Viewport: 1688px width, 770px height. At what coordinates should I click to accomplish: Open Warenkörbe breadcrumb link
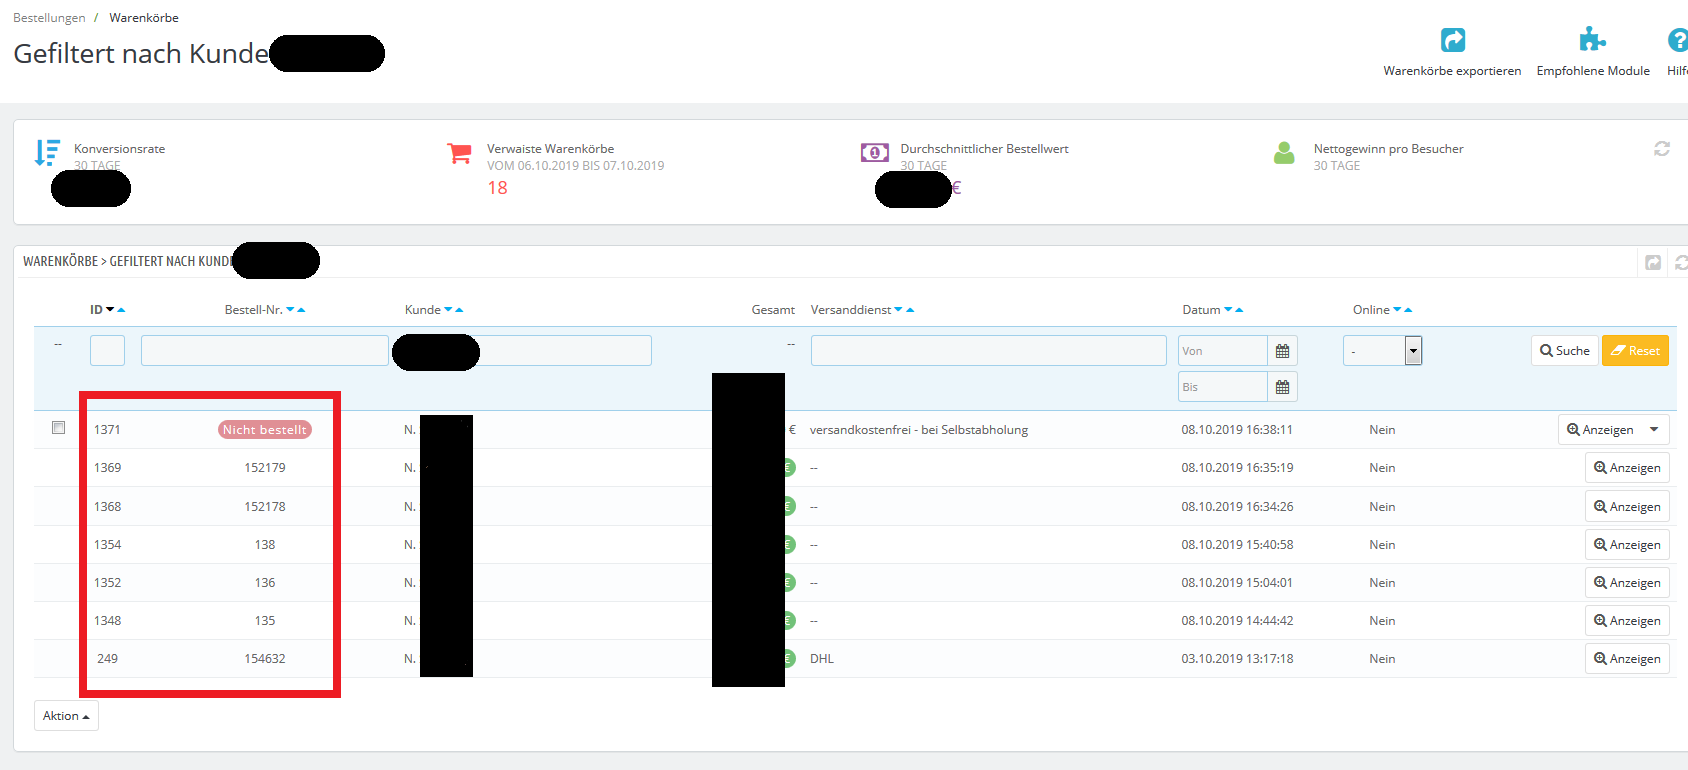pos(144,18)
